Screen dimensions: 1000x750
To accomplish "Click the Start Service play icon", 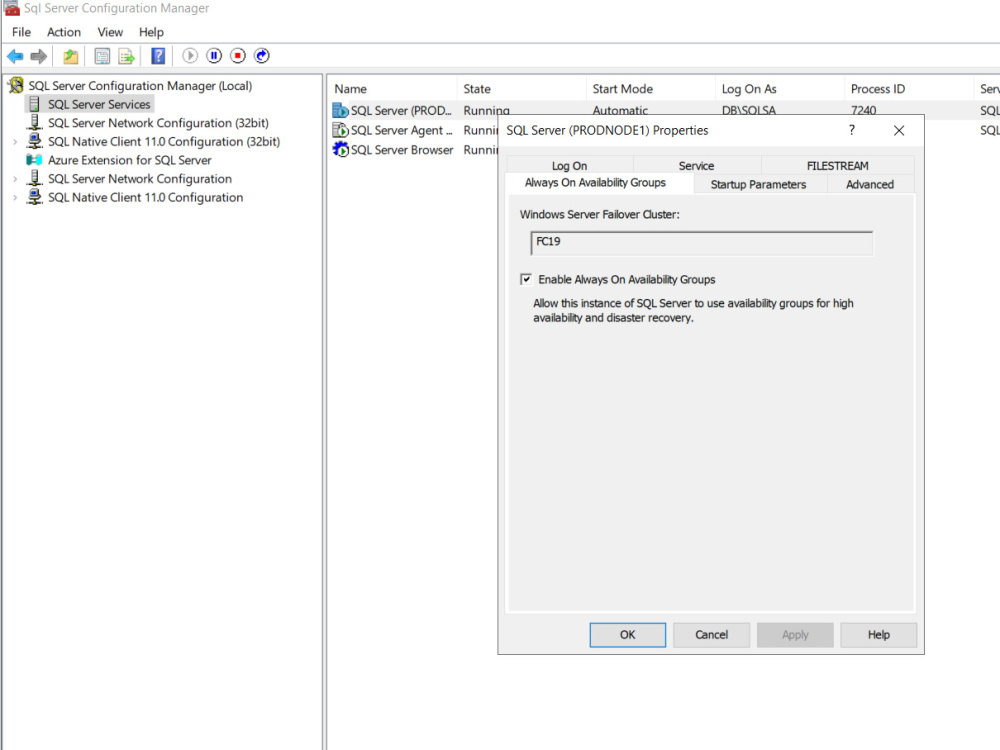I will (x=190, y=56).
